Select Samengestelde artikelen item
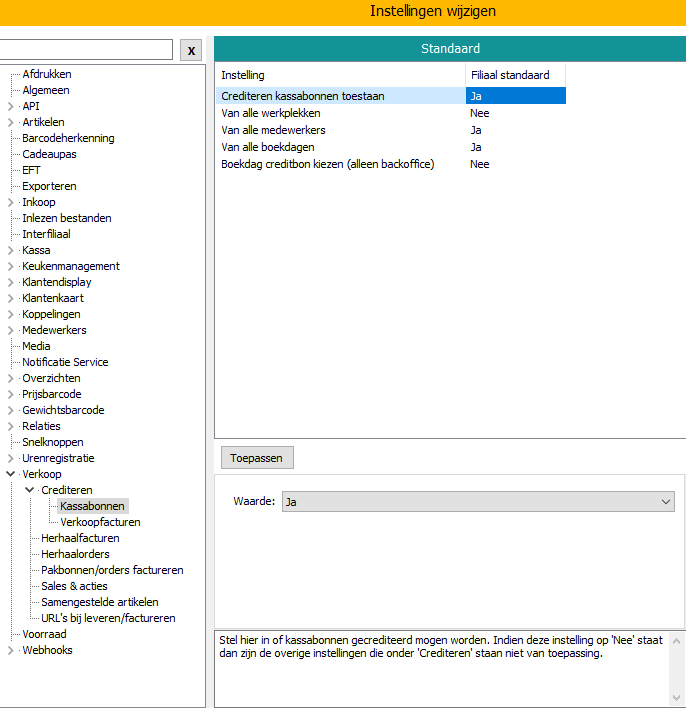The height and width of the screenshot is (713, 686). pyautogui.click(x=100, y=602)
